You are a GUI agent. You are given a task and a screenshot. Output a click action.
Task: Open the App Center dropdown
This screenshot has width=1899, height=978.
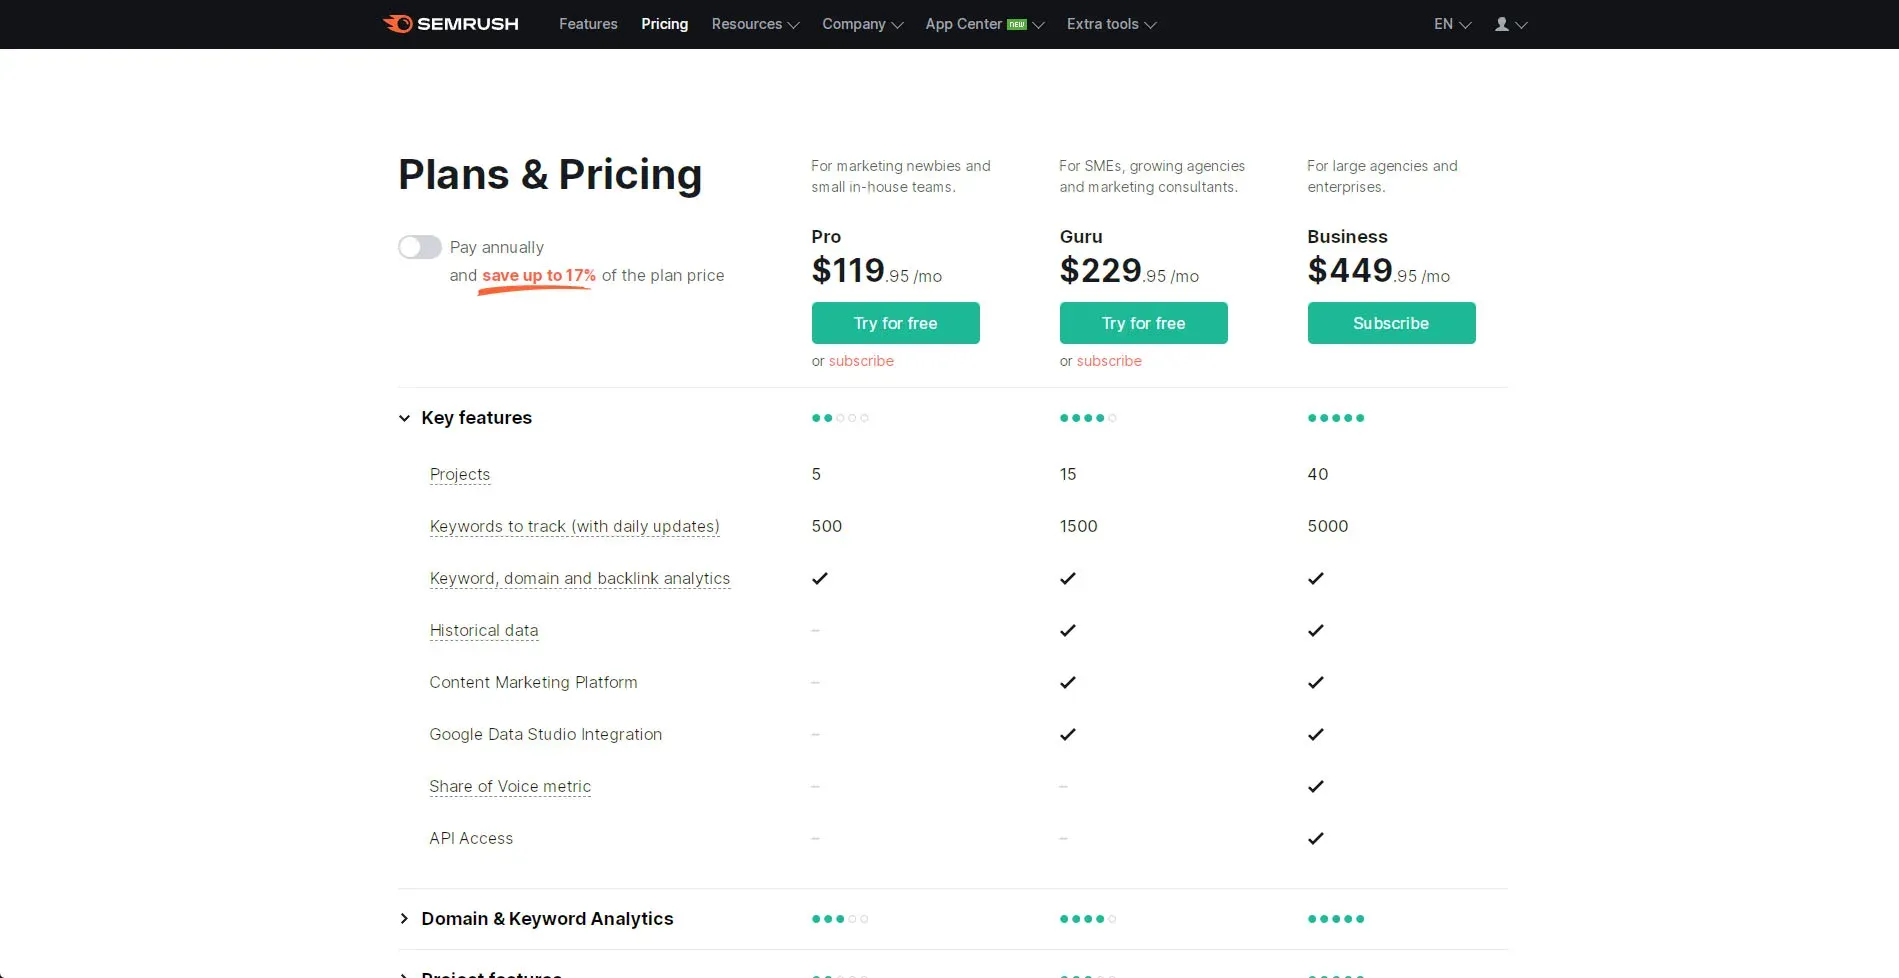point(984,24)
